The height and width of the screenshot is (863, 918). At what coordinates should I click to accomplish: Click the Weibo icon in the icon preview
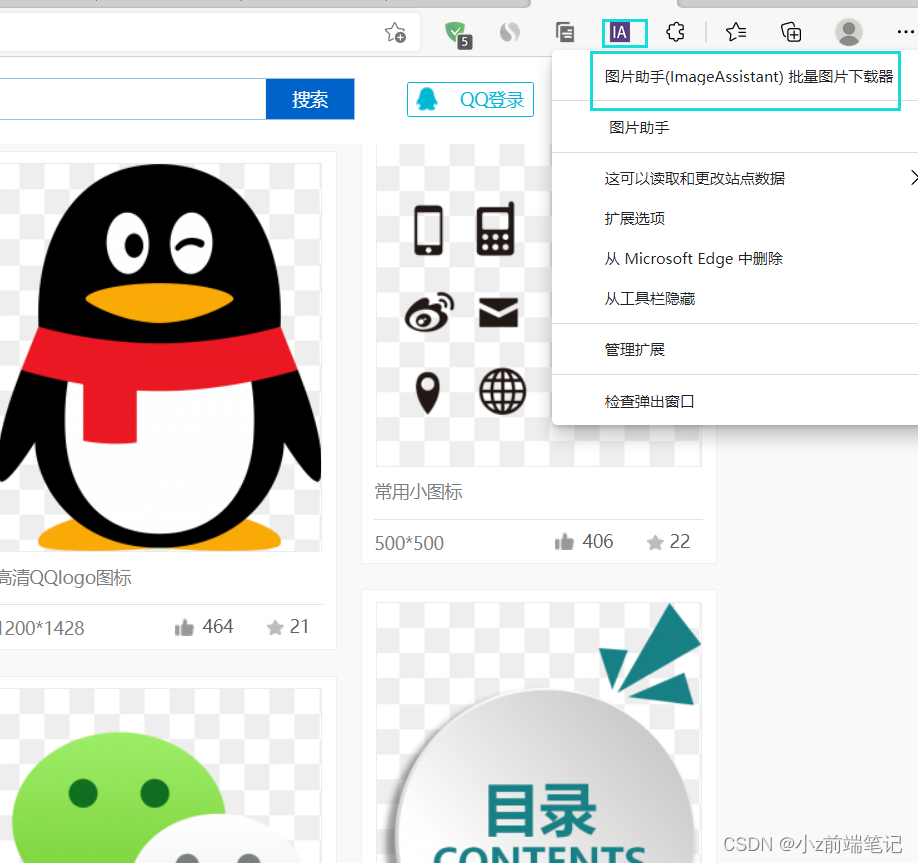pos(428,313)
